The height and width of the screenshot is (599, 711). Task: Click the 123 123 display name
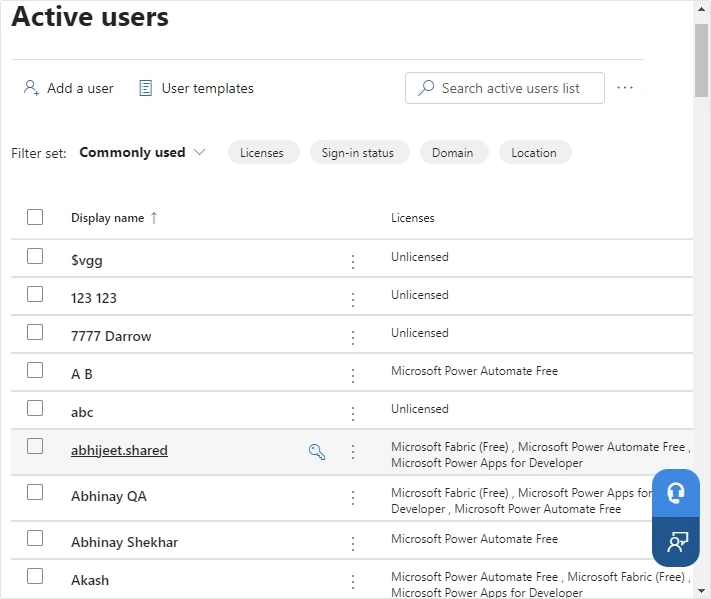click(94, 298)
